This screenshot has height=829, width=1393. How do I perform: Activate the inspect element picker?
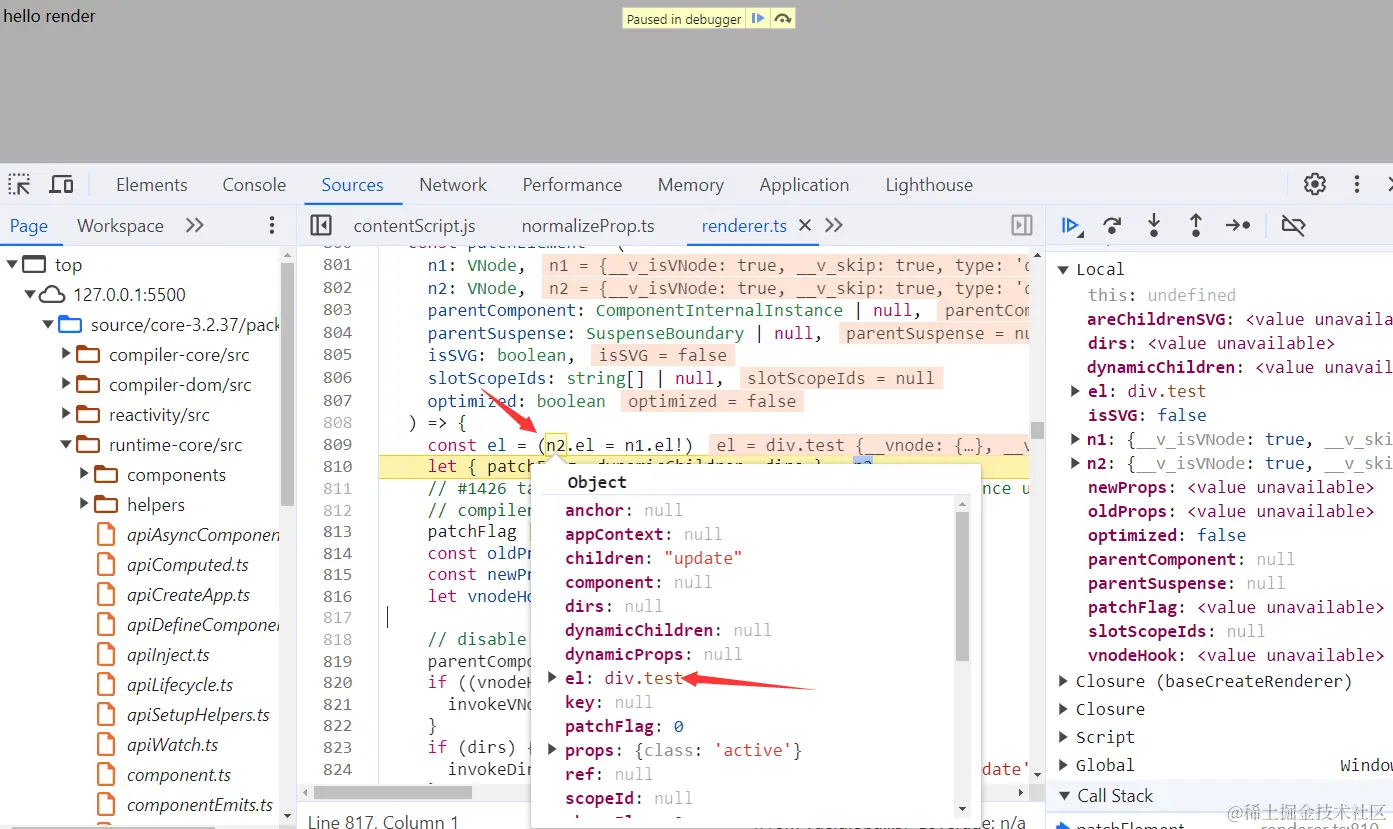[19, 184]
